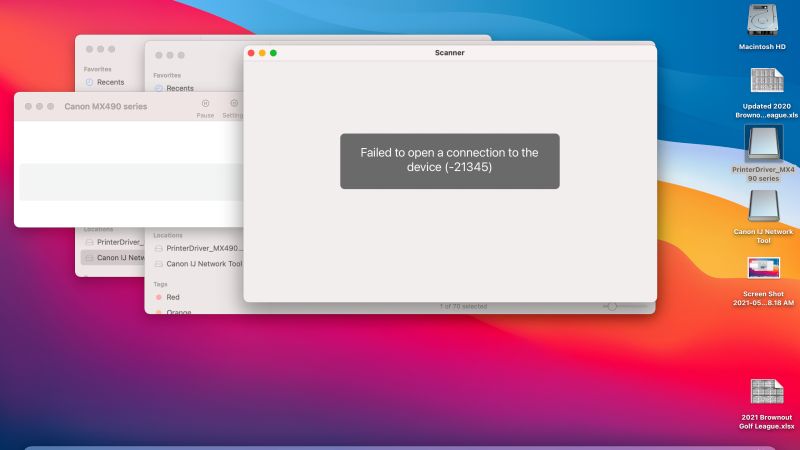Click the empty print job row in Canon window

tap(131, 182)
